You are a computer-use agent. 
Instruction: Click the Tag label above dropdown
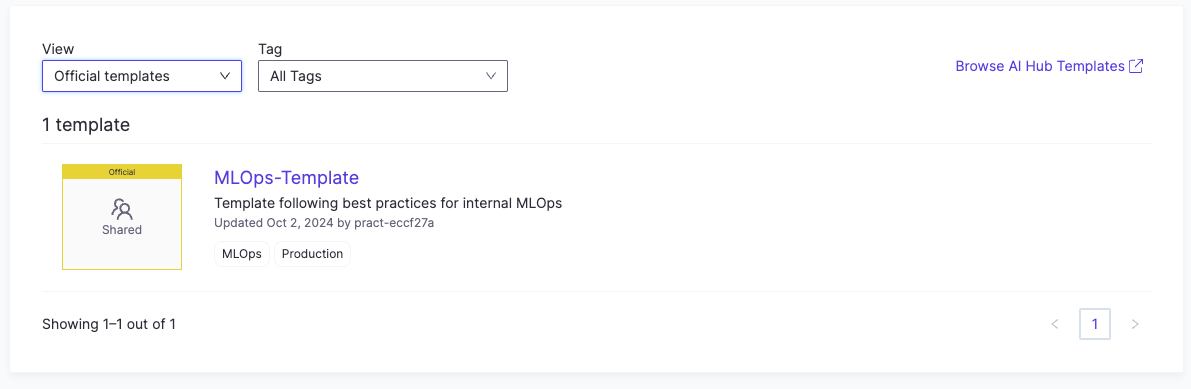point(270,49)
